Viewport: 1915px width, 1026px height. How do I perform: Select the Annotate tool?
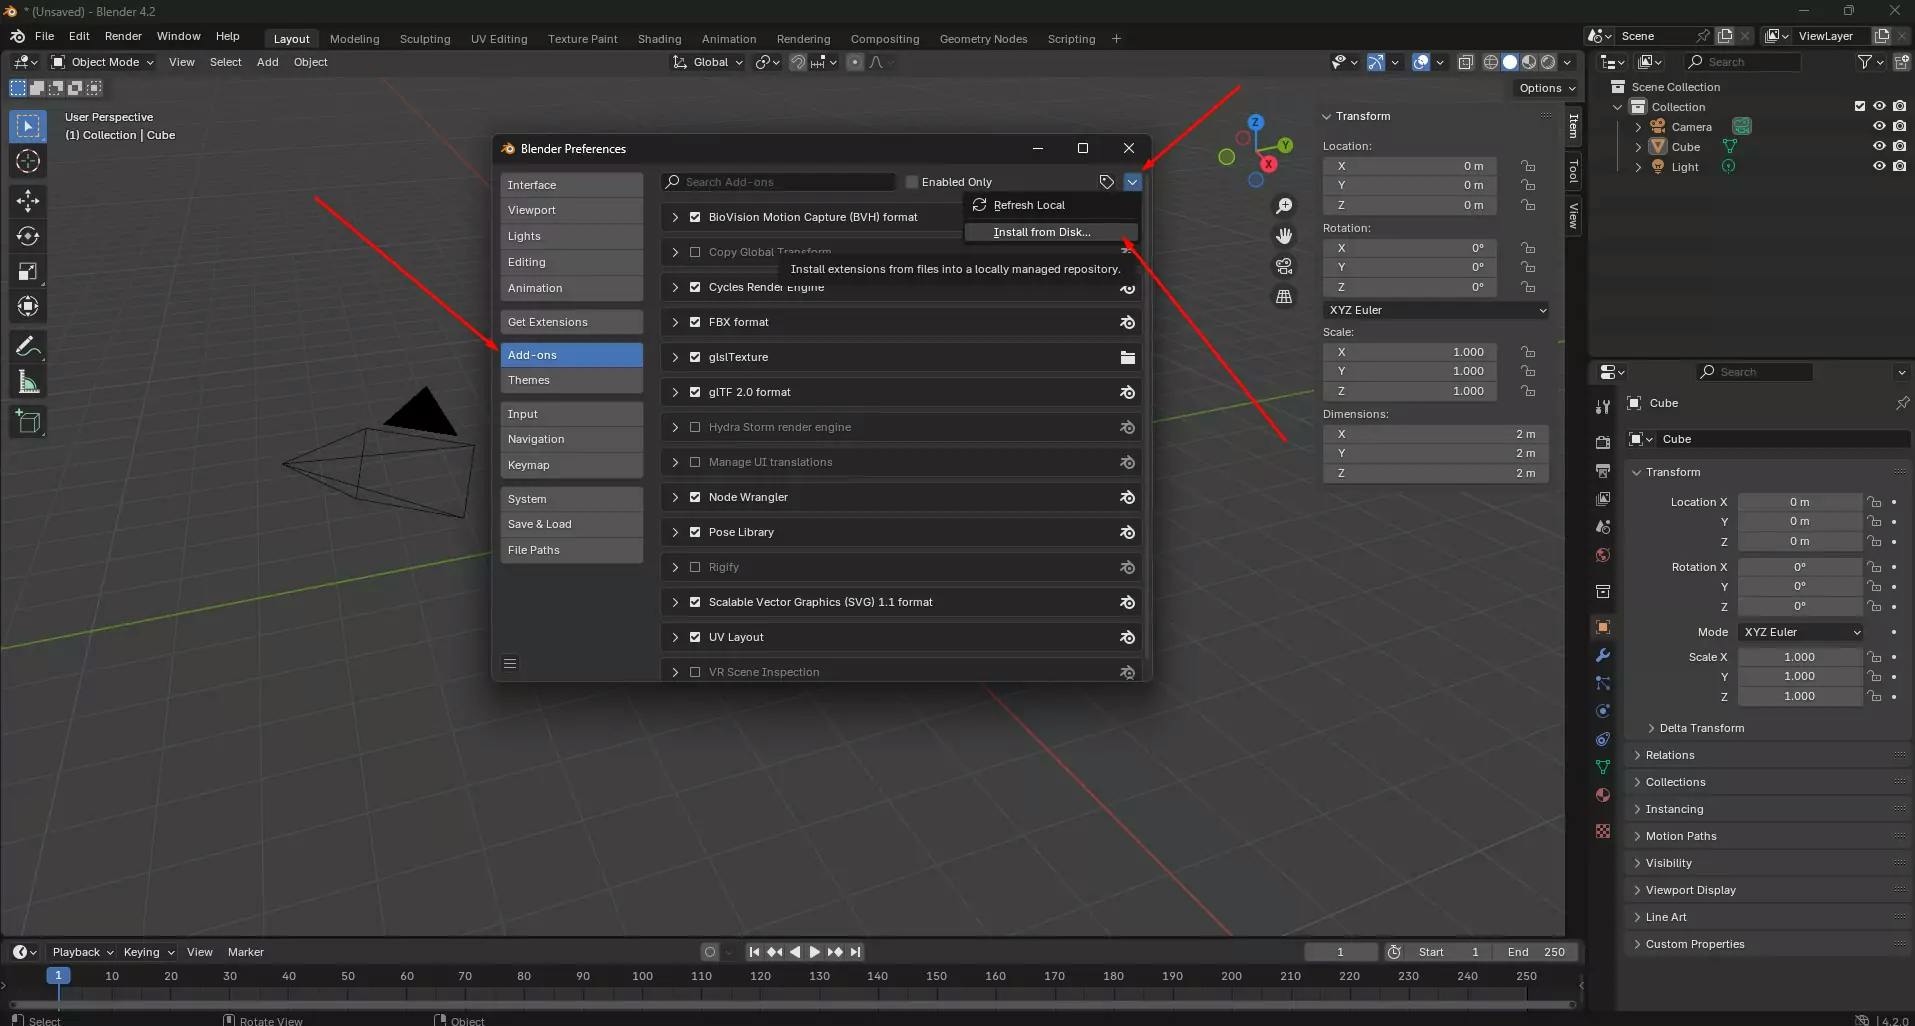[x=28, y=347]
